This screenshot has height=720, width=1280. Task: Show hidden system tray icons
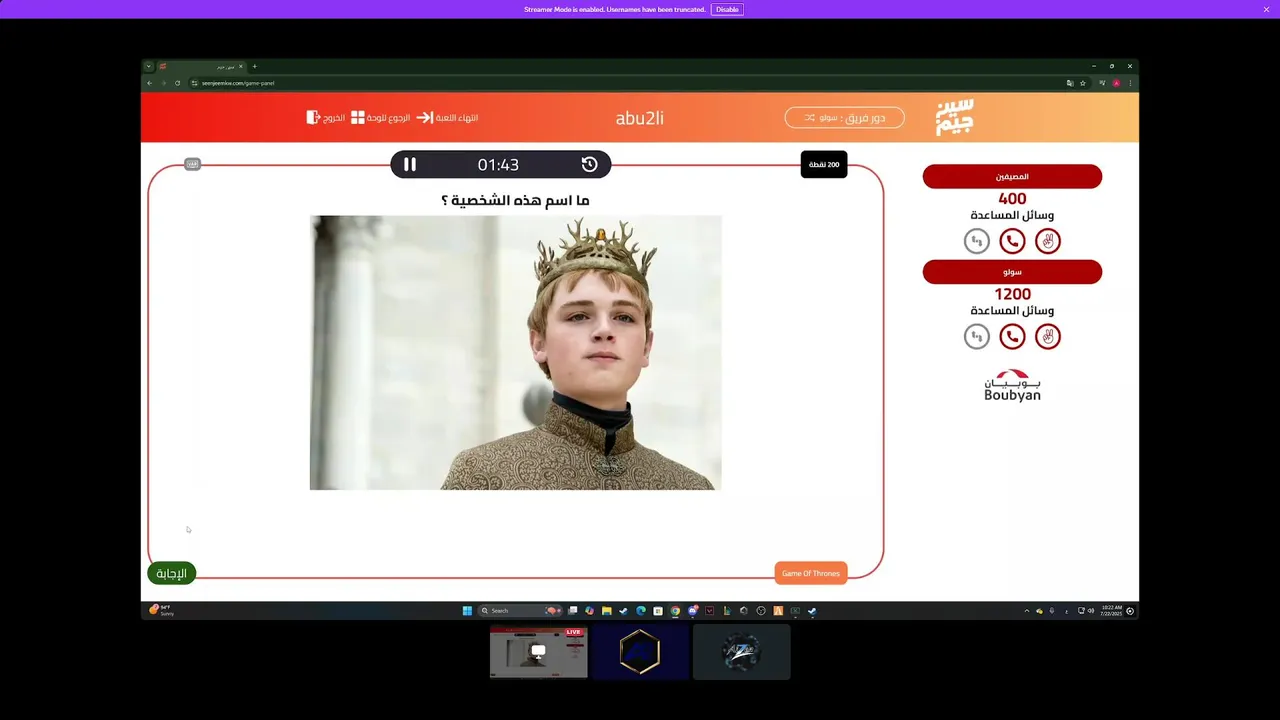tap(1026, 611)
